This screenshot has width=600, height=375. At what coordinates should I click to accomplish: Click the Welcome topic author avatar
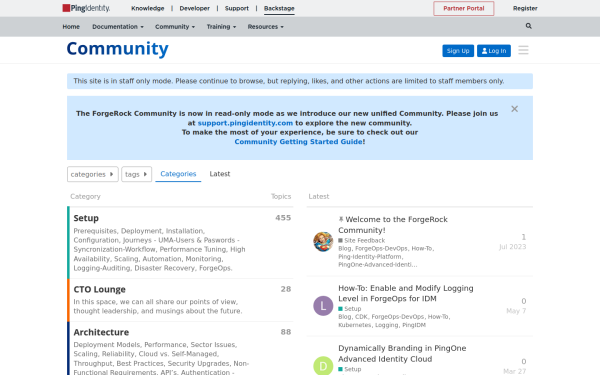323,241
